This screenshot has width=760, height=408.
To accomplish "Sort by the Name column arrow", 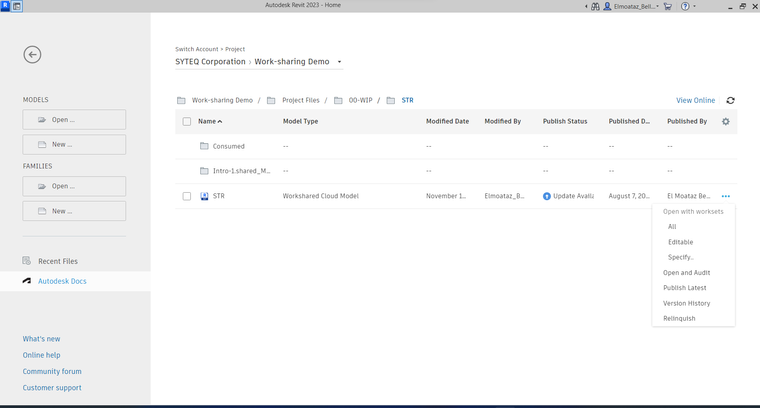I will (220, 122).
